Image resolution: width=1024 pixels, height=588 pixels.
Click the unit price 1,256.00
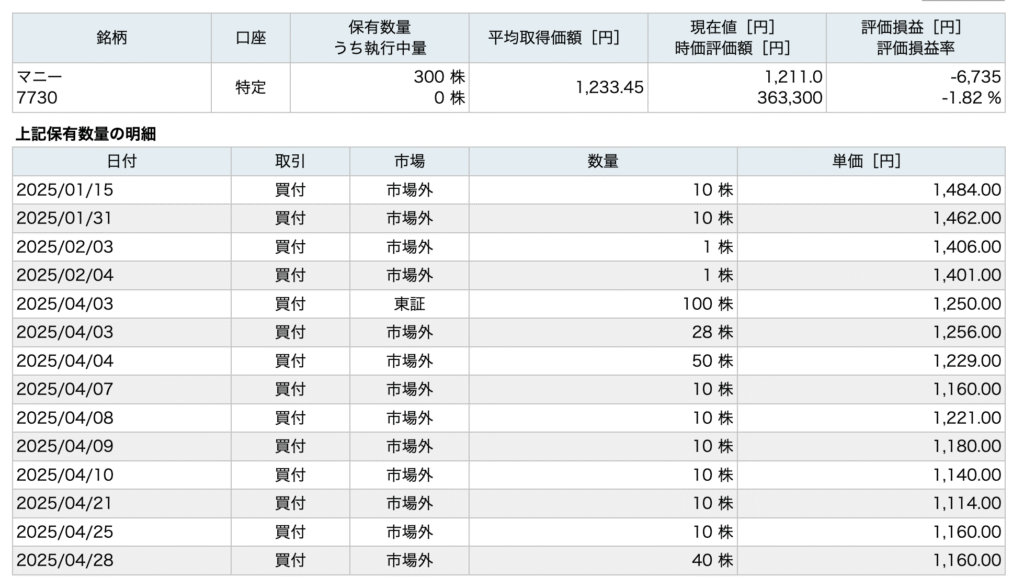tap(967, 332)
